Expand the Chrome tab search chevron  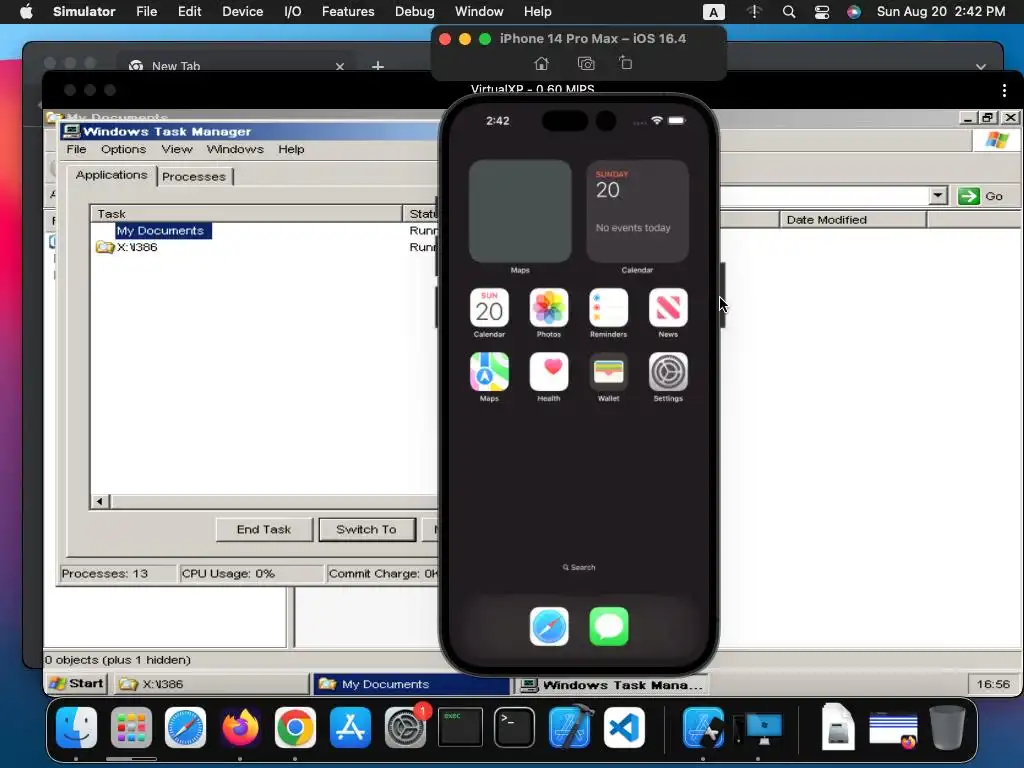[980, 67]
